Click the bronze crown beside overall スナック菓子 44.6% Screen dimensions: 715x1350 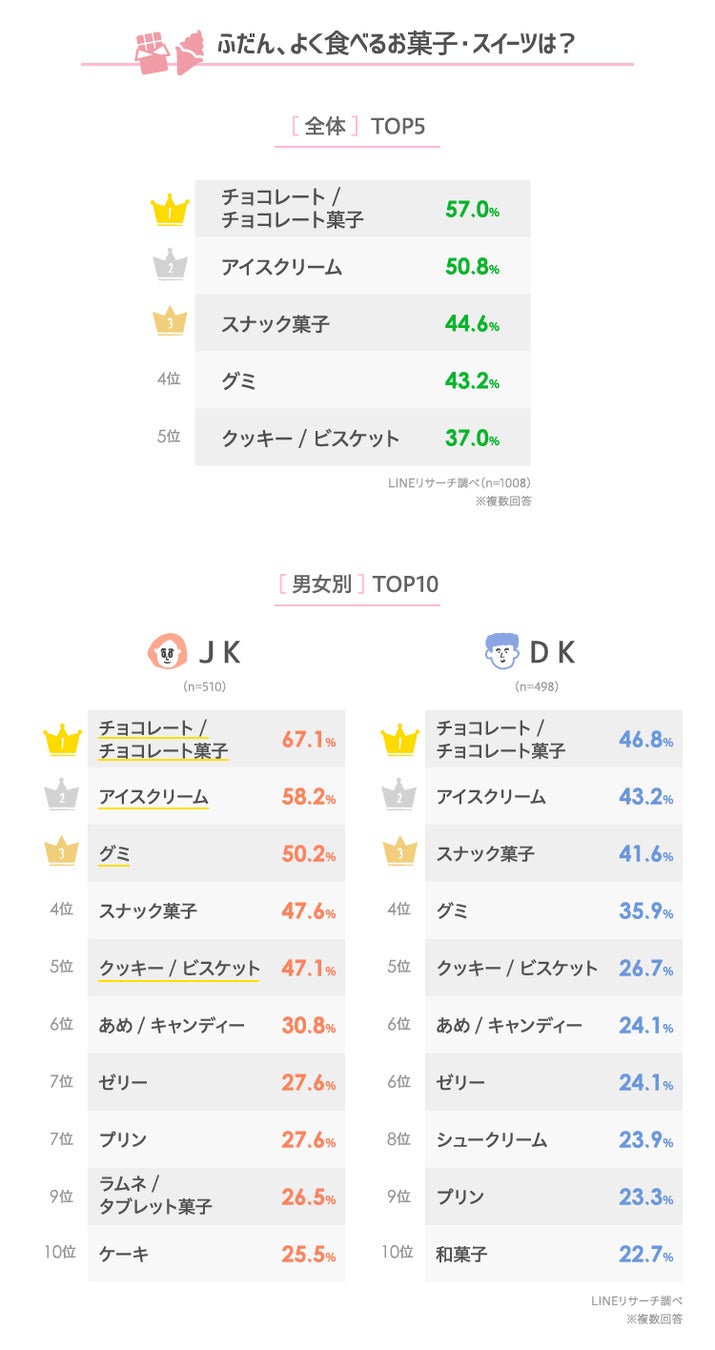tap(169, 323)
